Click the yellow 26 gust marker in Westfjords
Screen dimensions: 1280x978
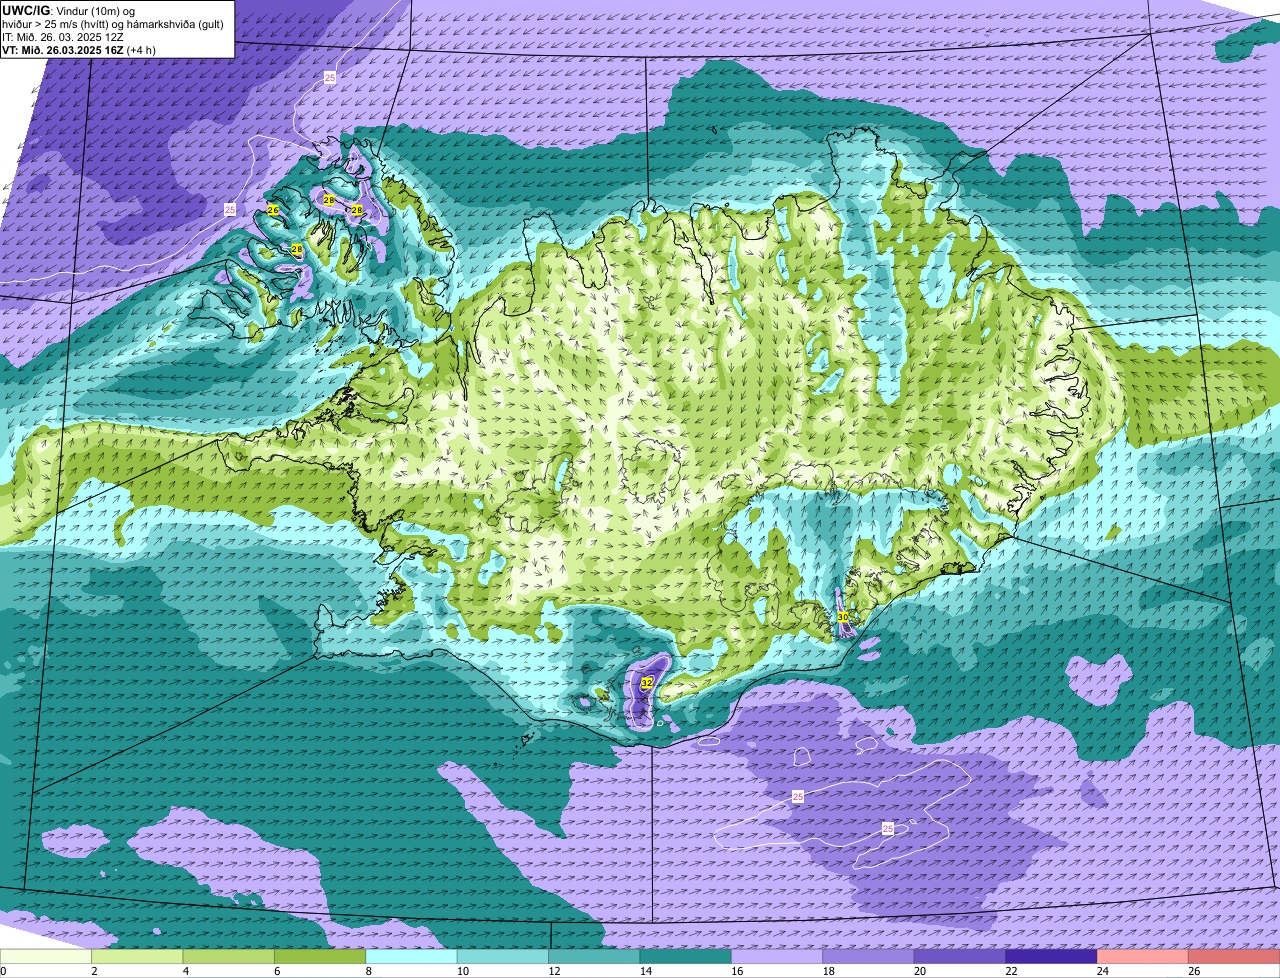pyautogui.click(x=272, y=209)
